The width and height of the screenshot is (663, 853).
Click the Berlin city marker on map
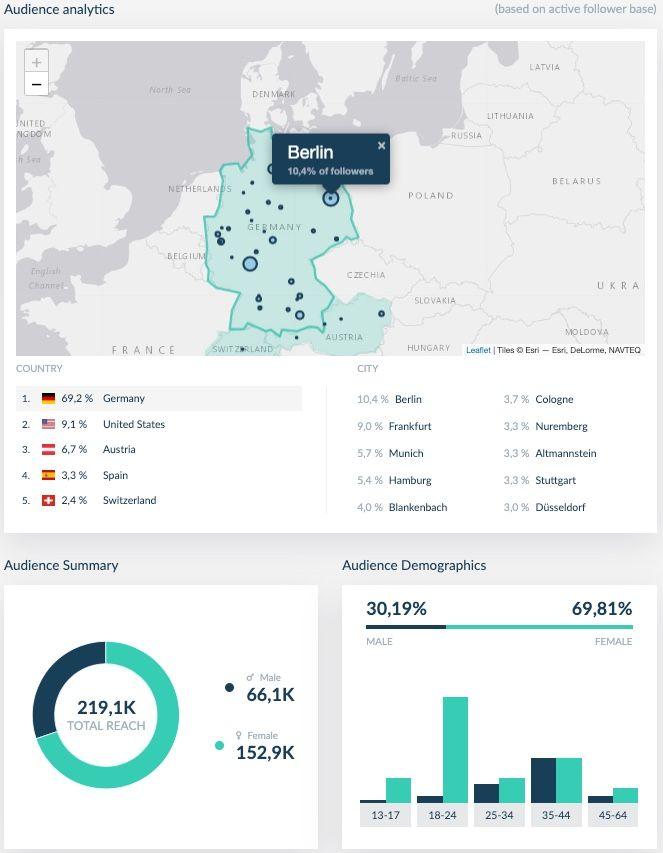pyautogui.click(x=331, y=198)
